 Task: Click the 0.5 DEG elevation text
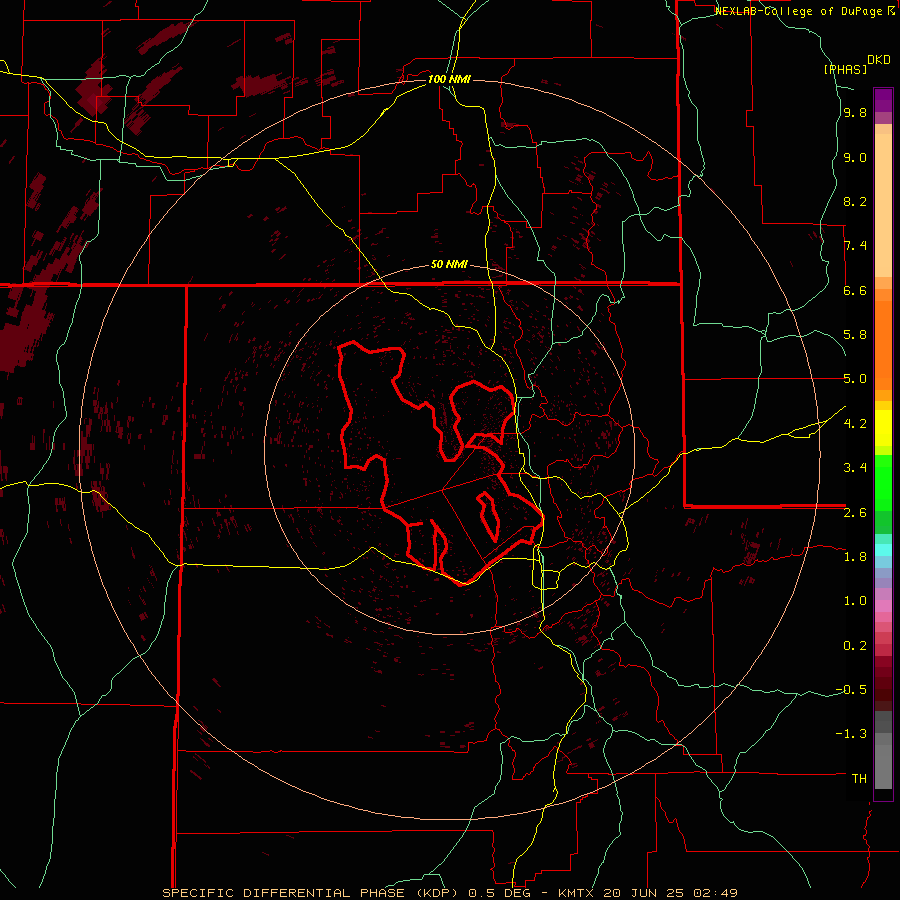[x=498, y=893]
